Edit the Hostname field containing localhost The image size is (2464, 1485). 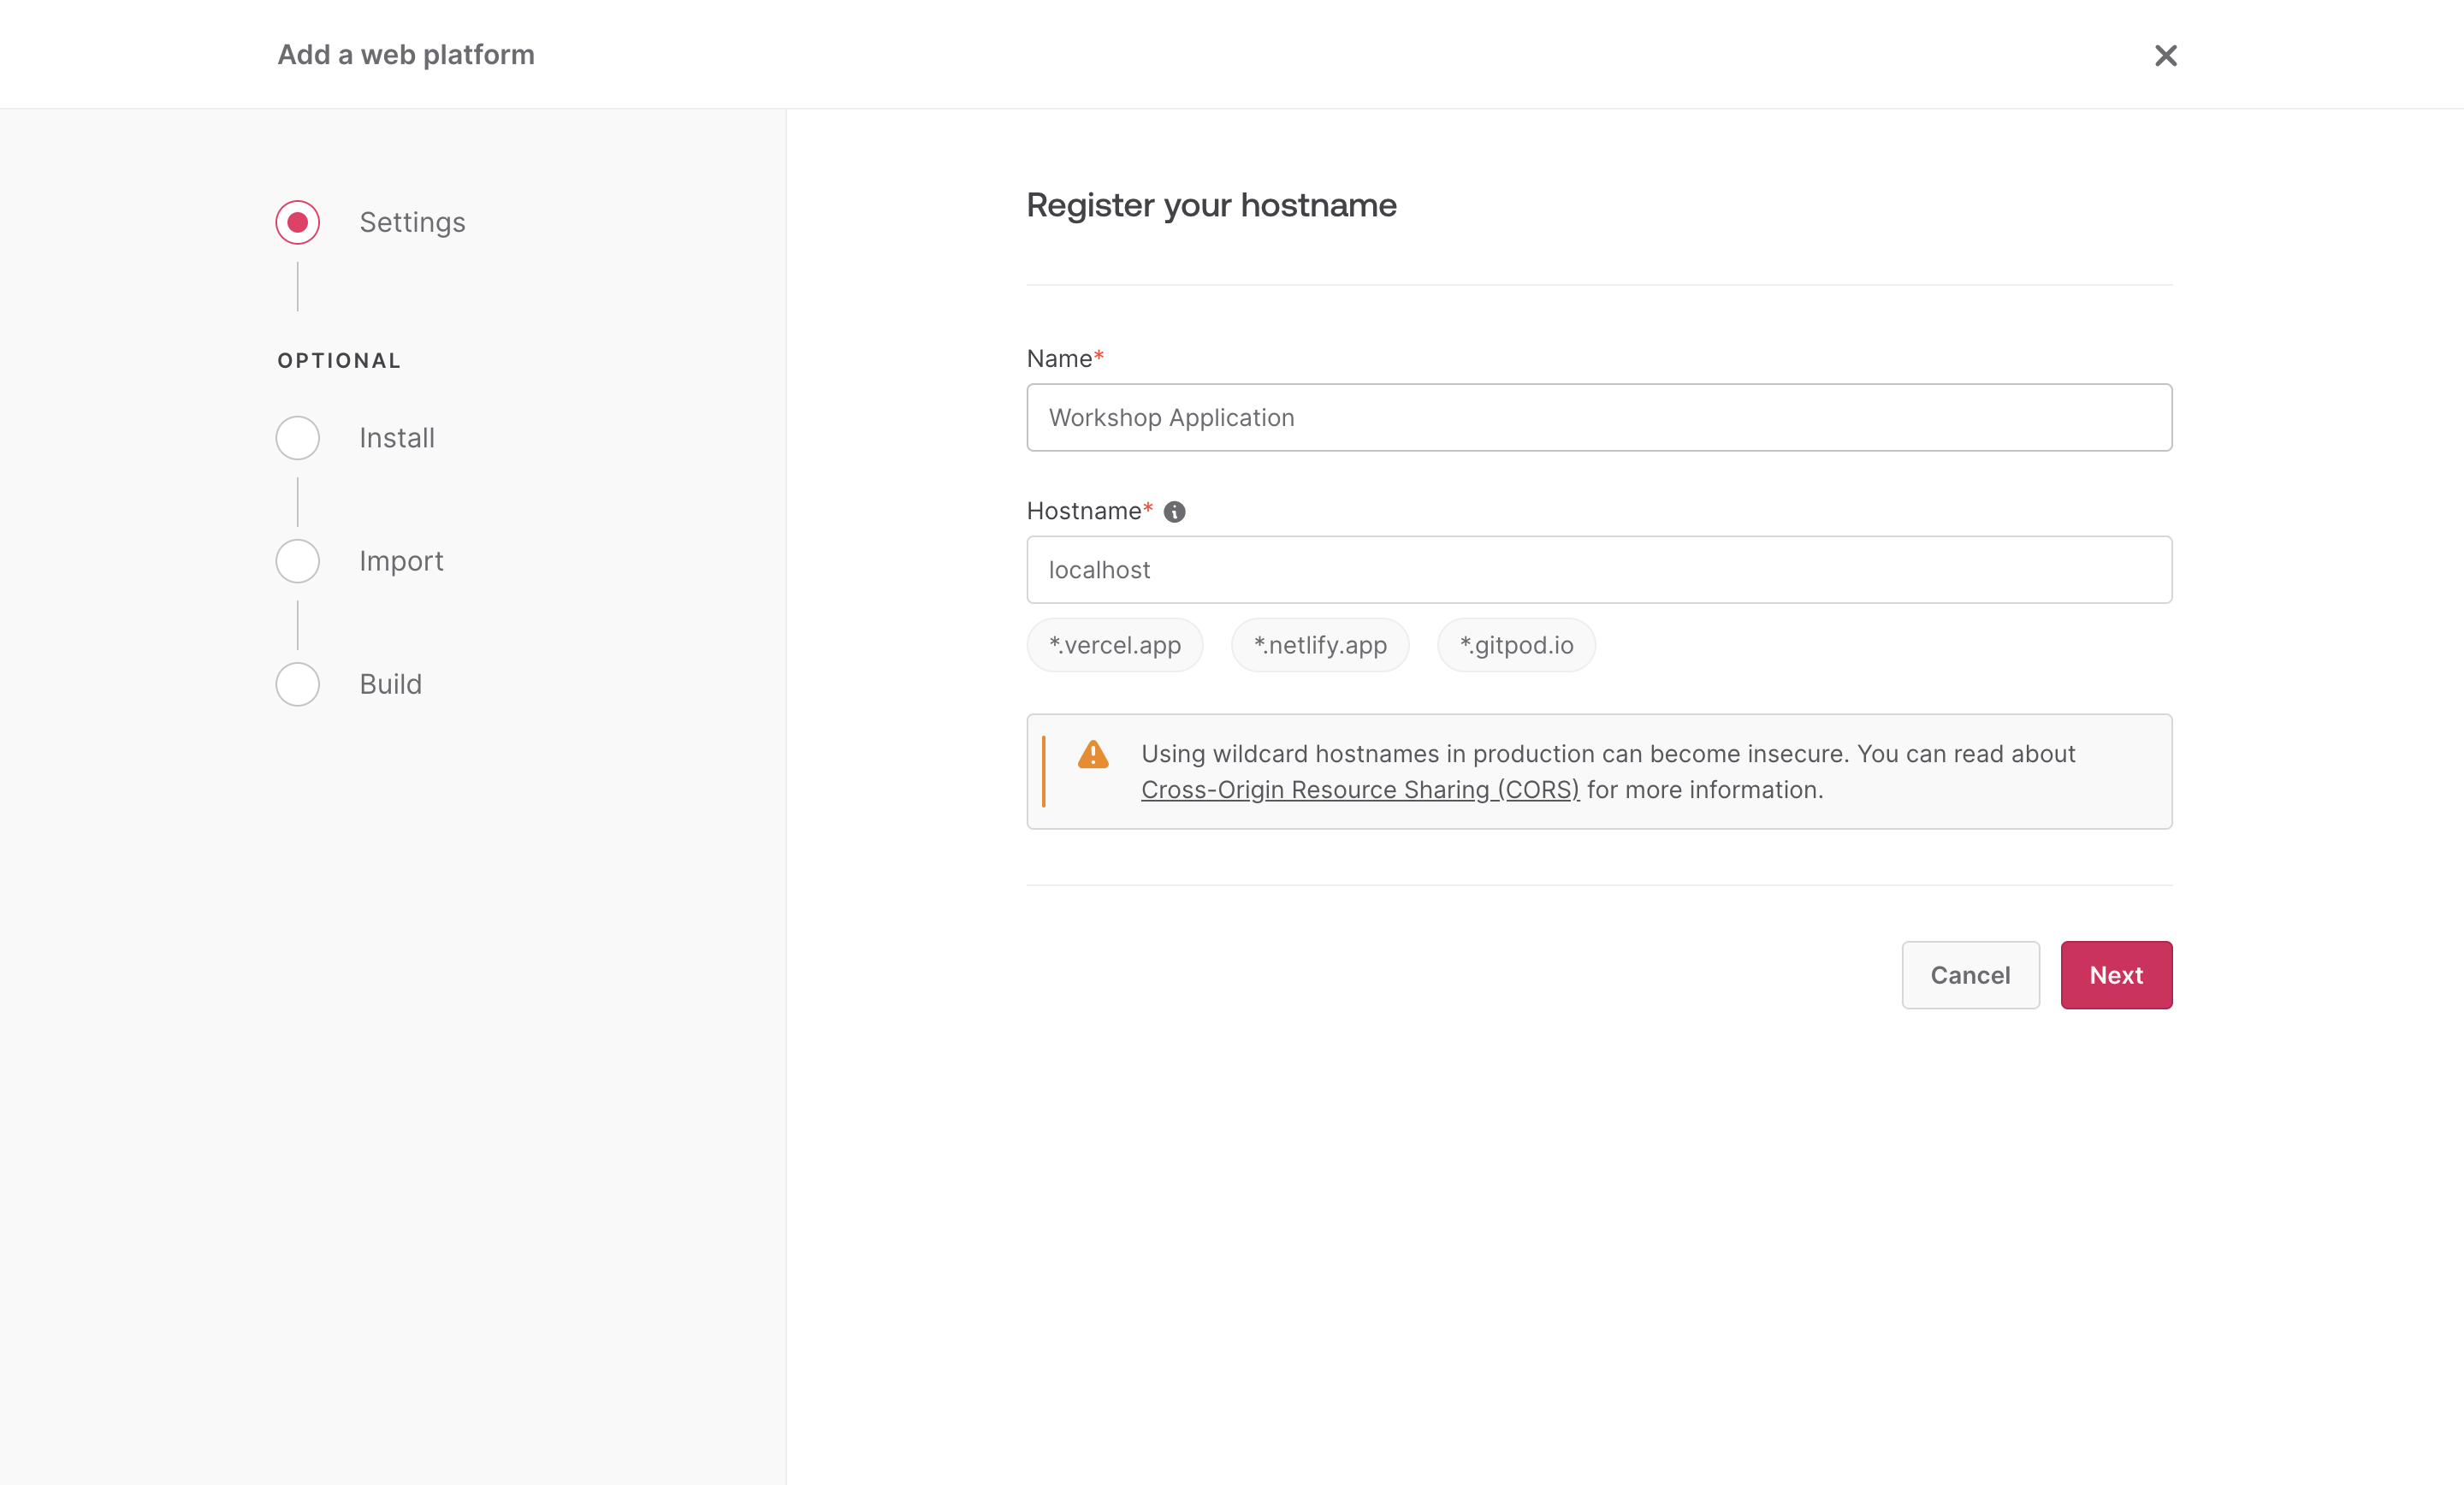1598,570
